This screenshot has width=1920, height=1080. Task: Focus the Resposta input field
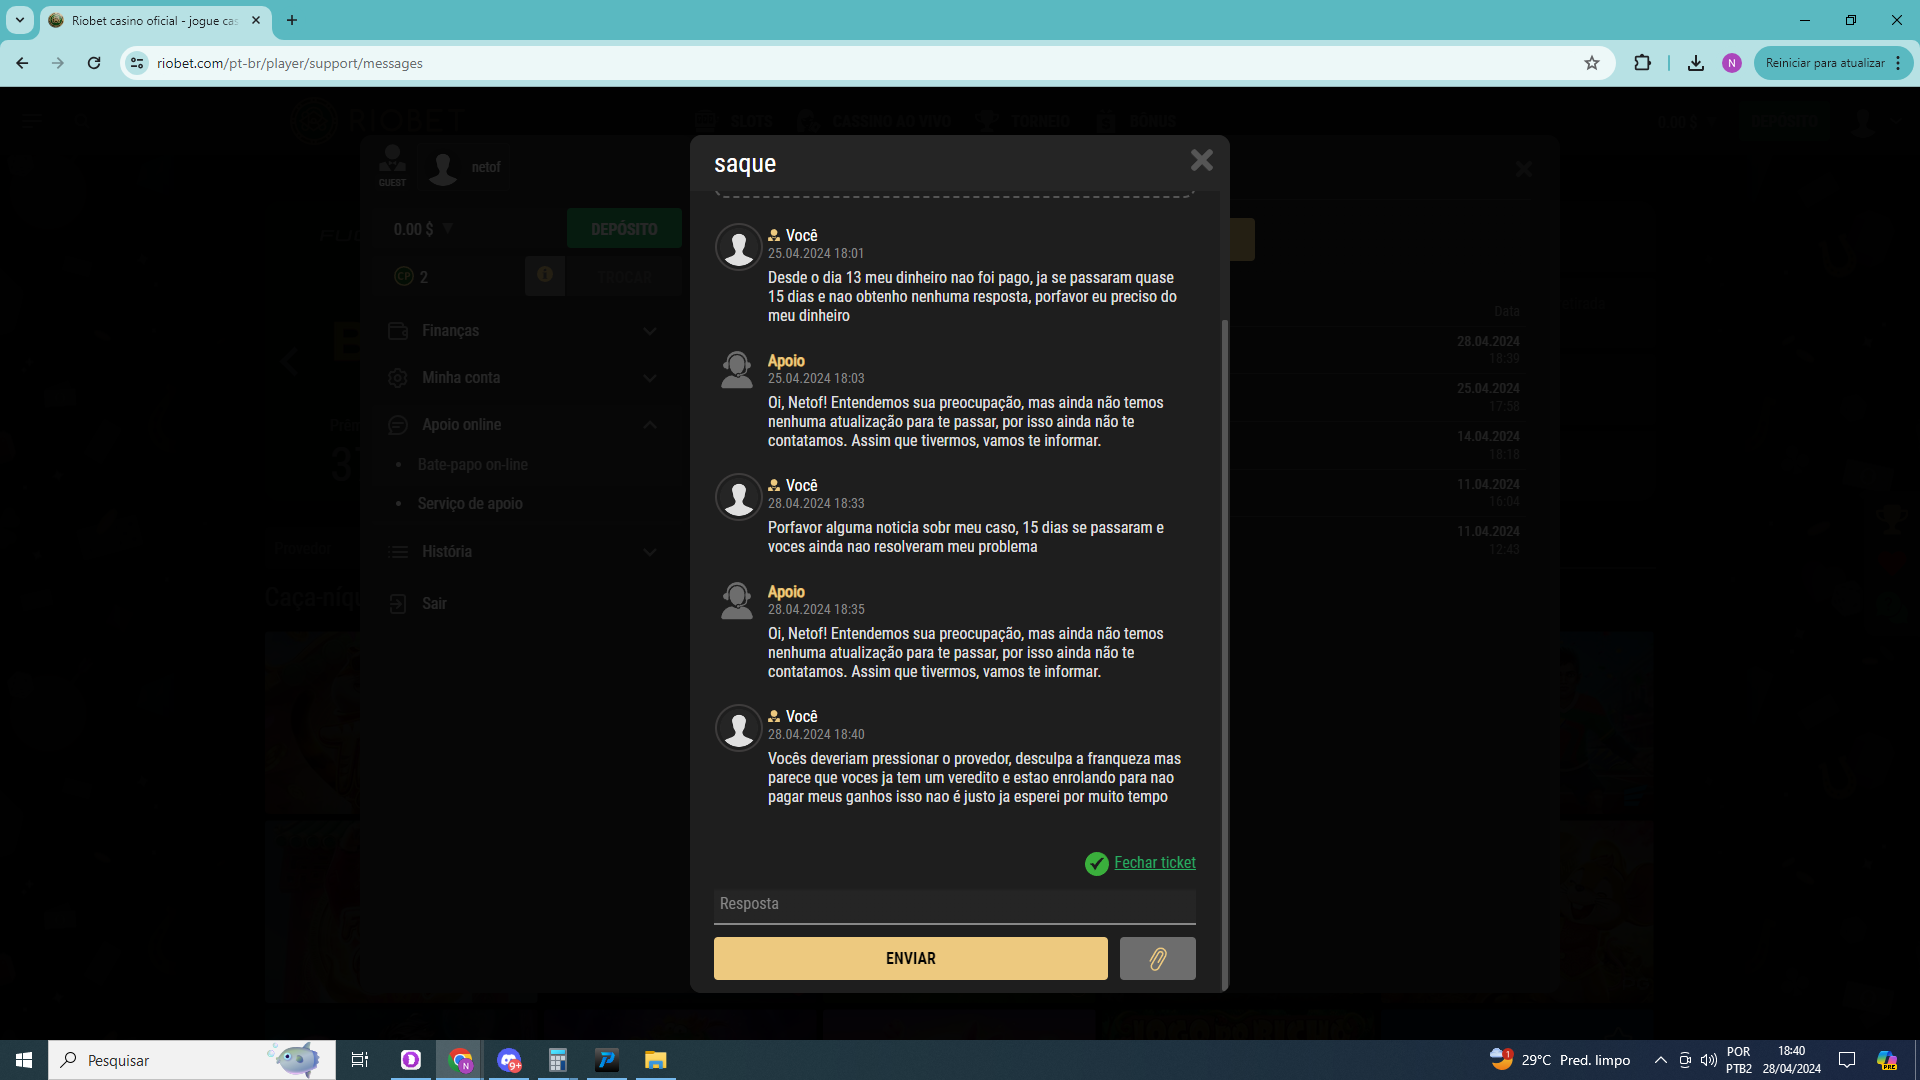[954, 904]
